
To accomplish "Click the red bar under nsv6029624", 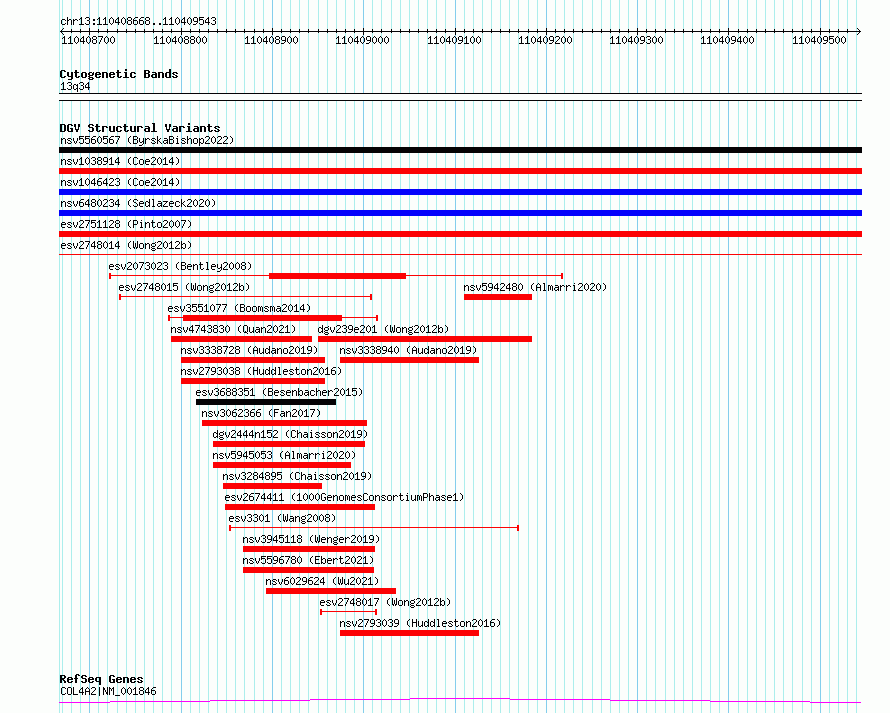I will [331, 591].
